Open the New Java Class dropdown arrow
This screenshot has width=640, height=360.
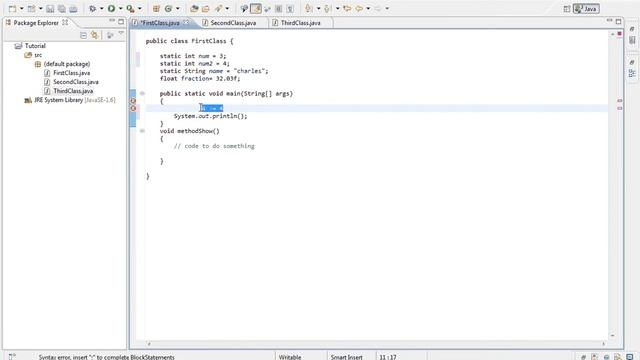pyautogui.click(x=178, y=9)
